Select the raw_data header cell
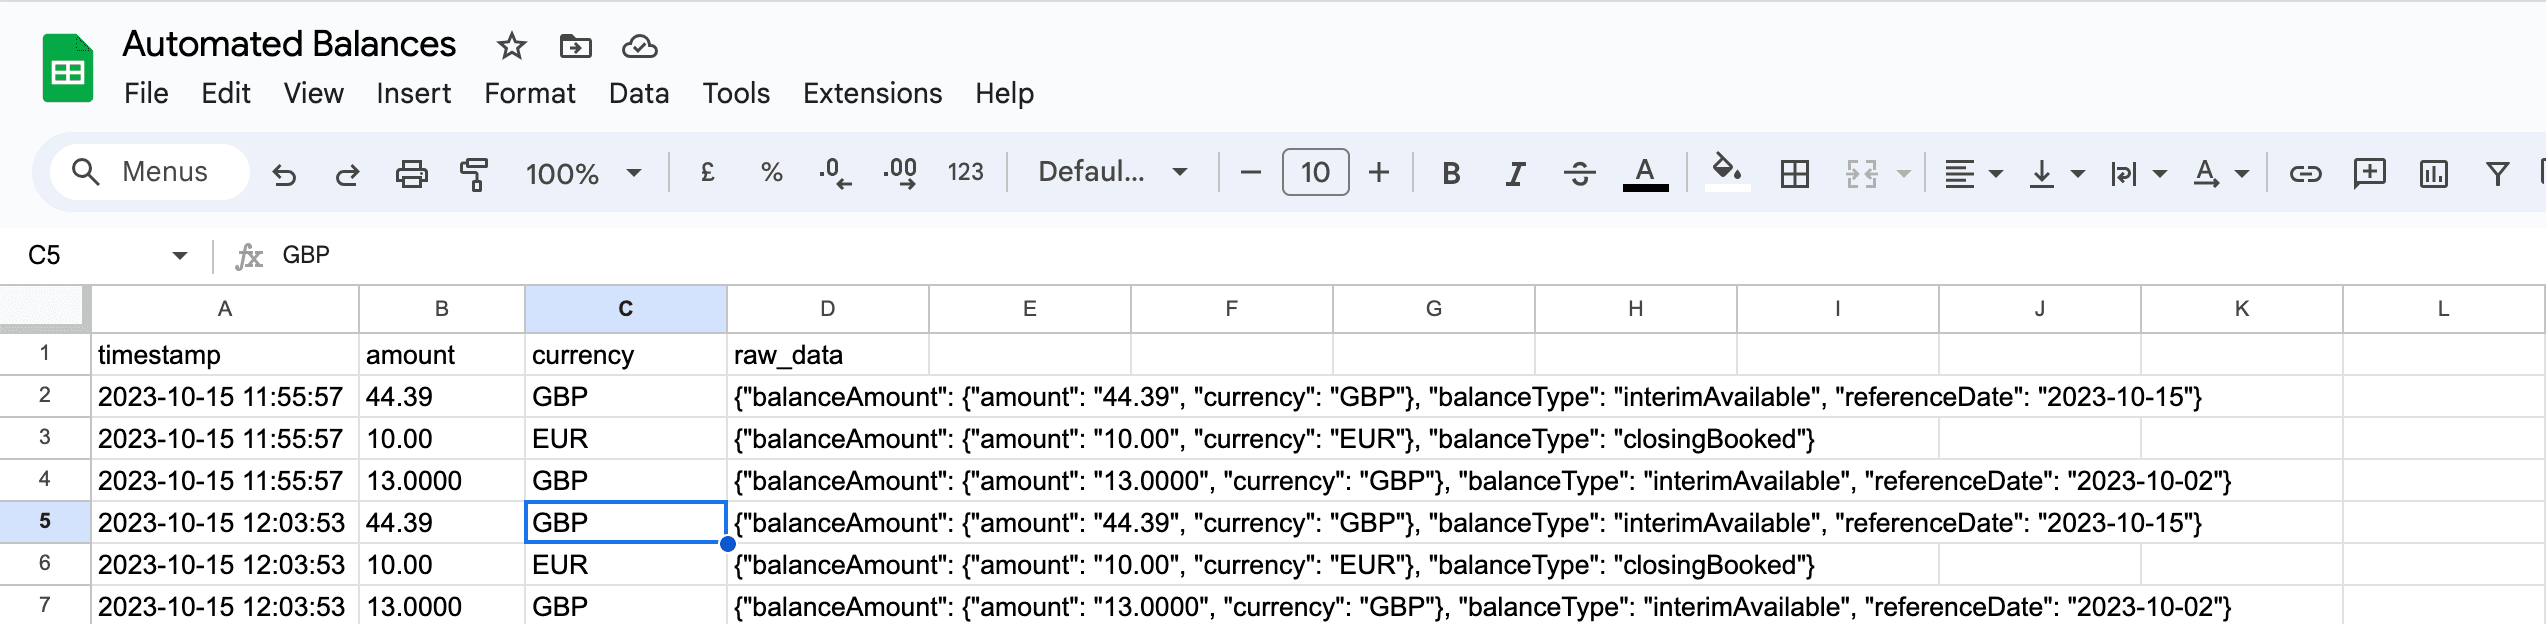Image resolution: width=2546 pixels, height=624 pixels. pos(828,355)
